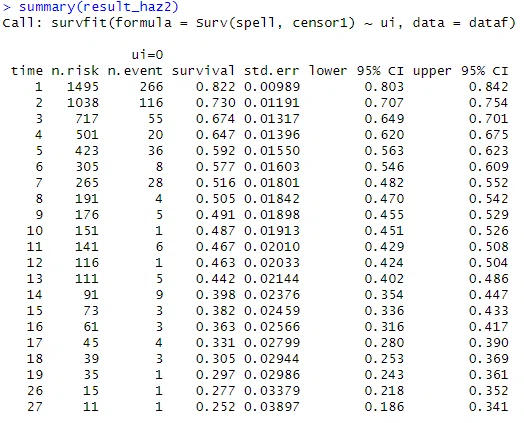Click the ui=0 group header
The image size is (524, 423).
click(147, 55)
